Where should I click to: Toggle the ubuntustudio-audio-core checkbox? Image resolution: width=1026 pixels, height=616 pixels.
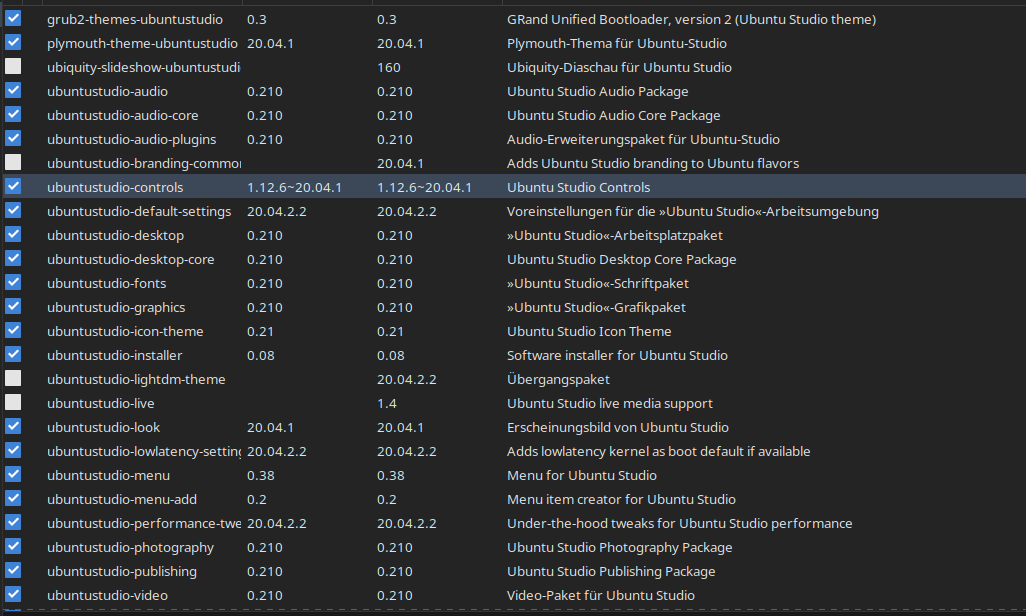point(13,115)
